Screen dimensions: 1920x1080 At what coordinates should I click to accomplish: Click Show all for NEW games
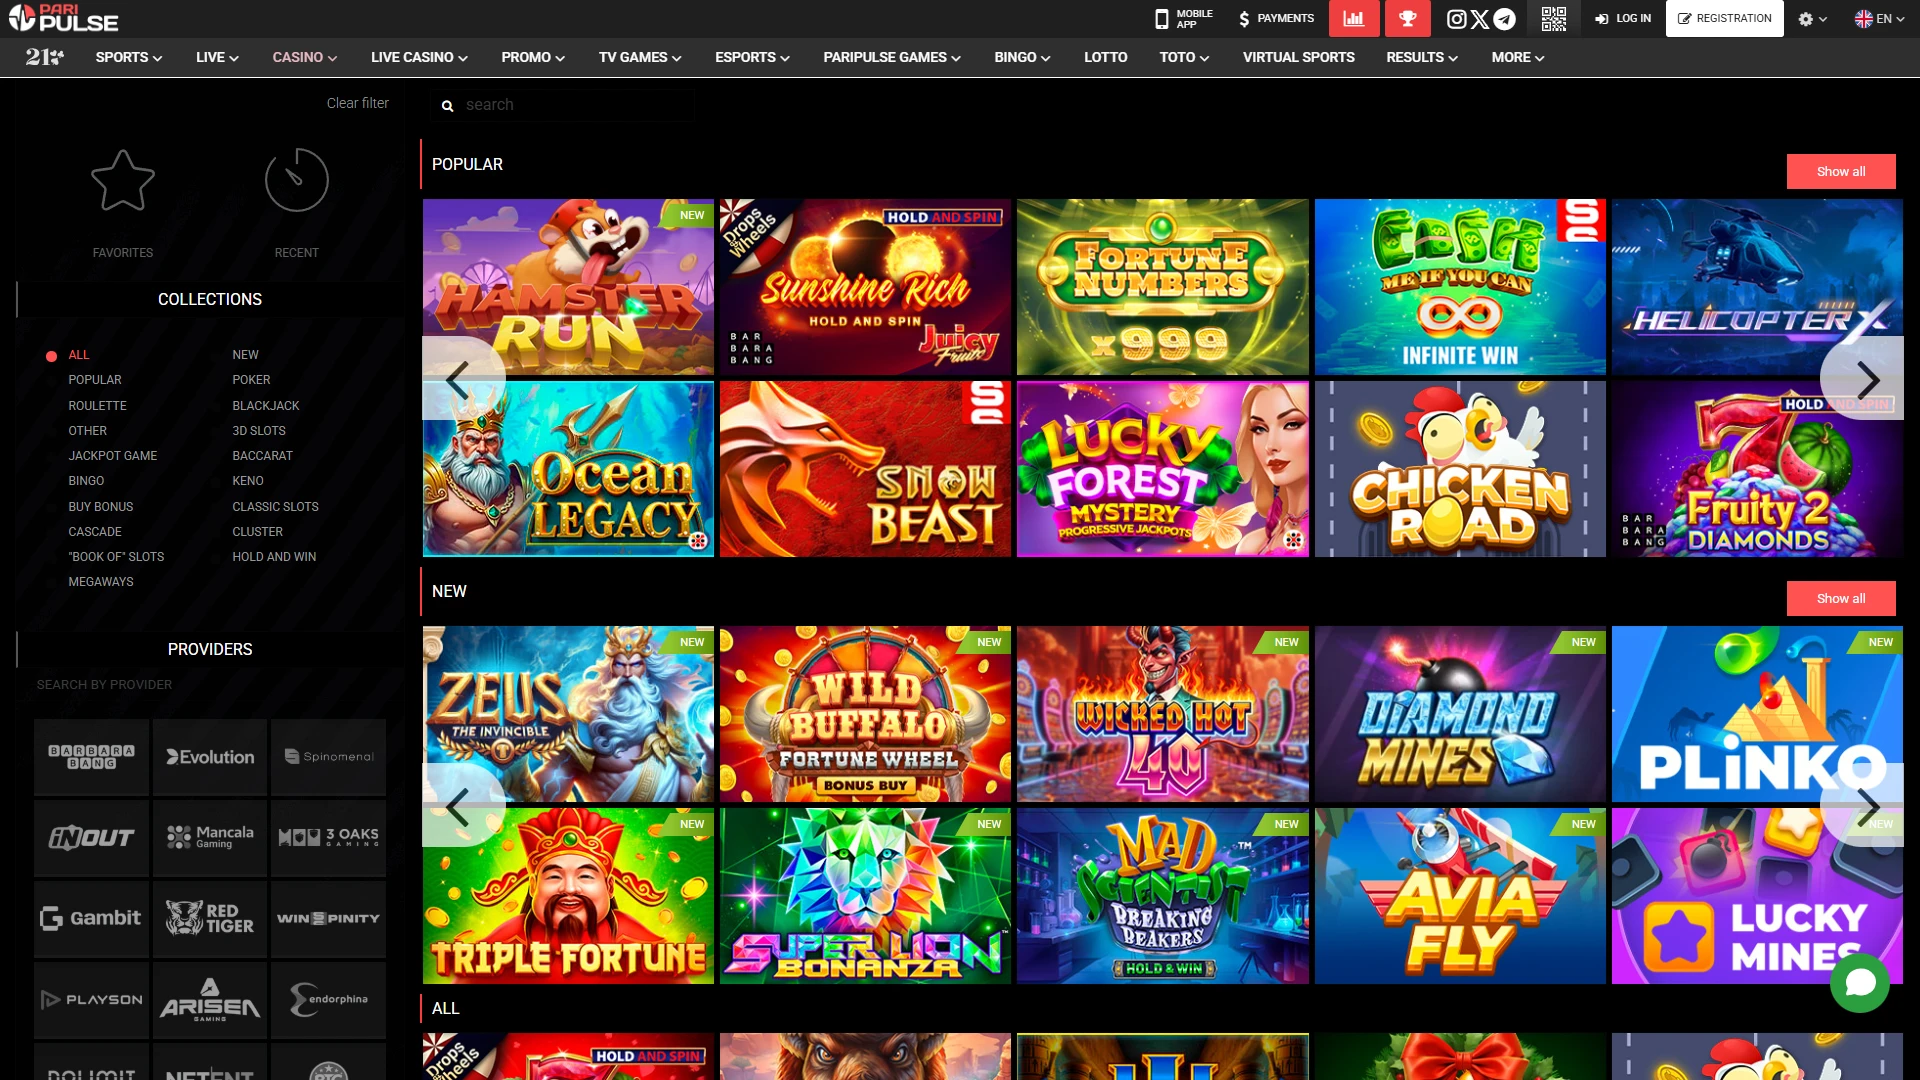pyautogui.click(x=1841, y=598)
